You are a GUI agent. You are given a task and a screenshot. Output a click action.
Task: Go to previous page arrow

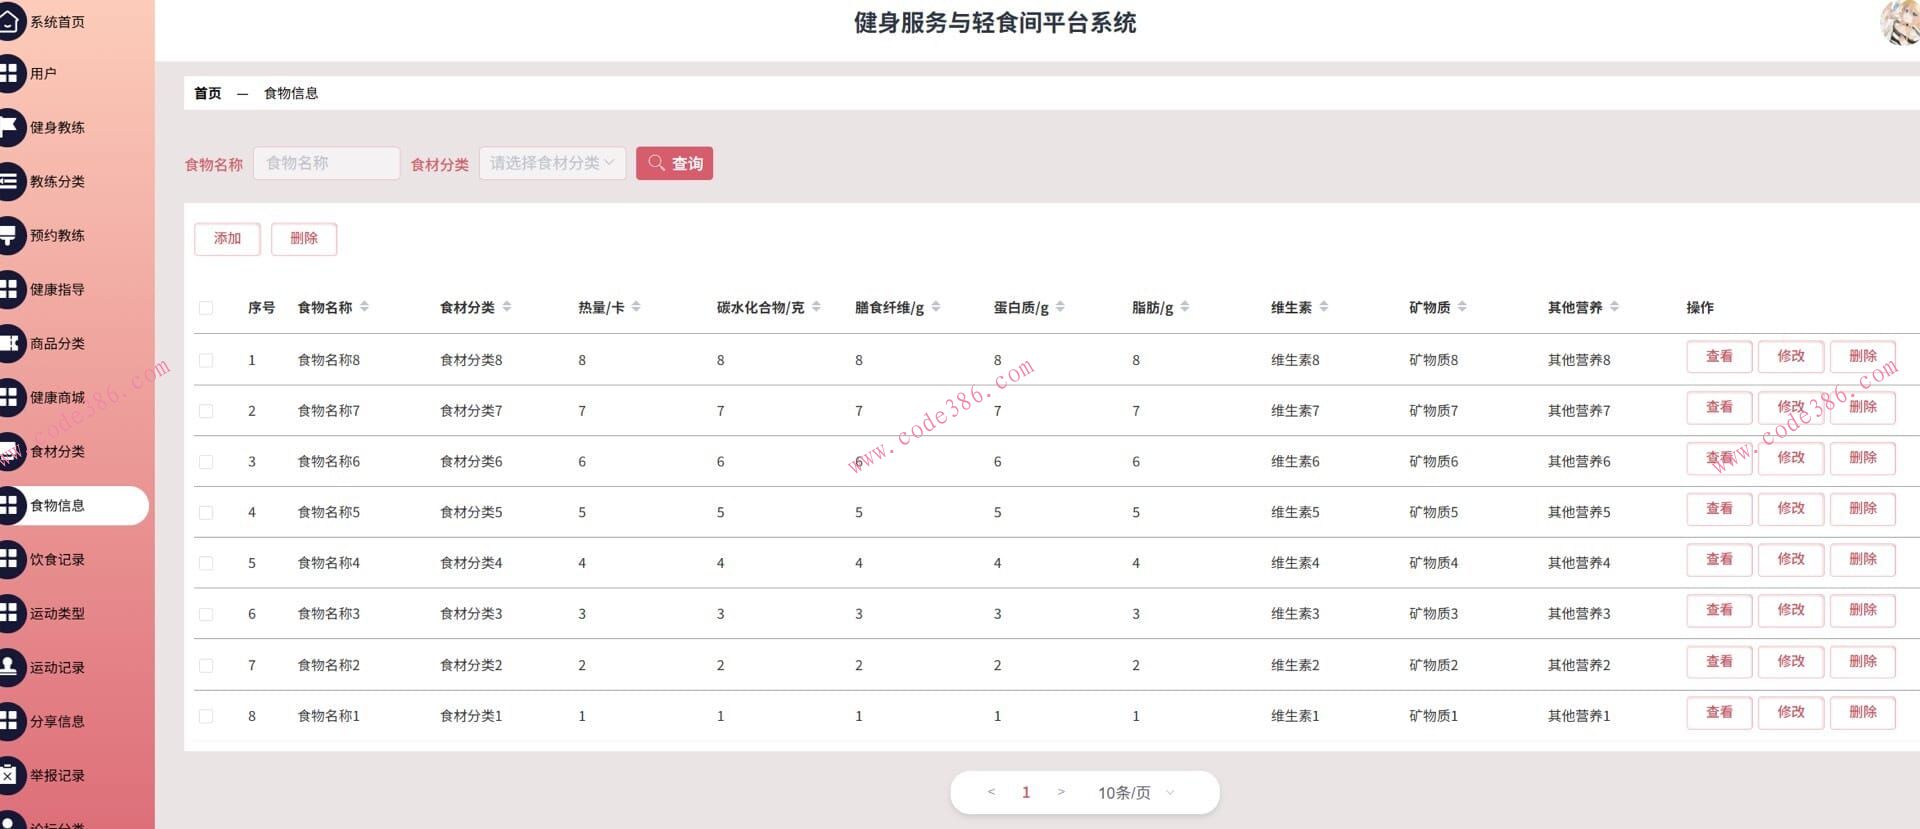coord(991,792)
